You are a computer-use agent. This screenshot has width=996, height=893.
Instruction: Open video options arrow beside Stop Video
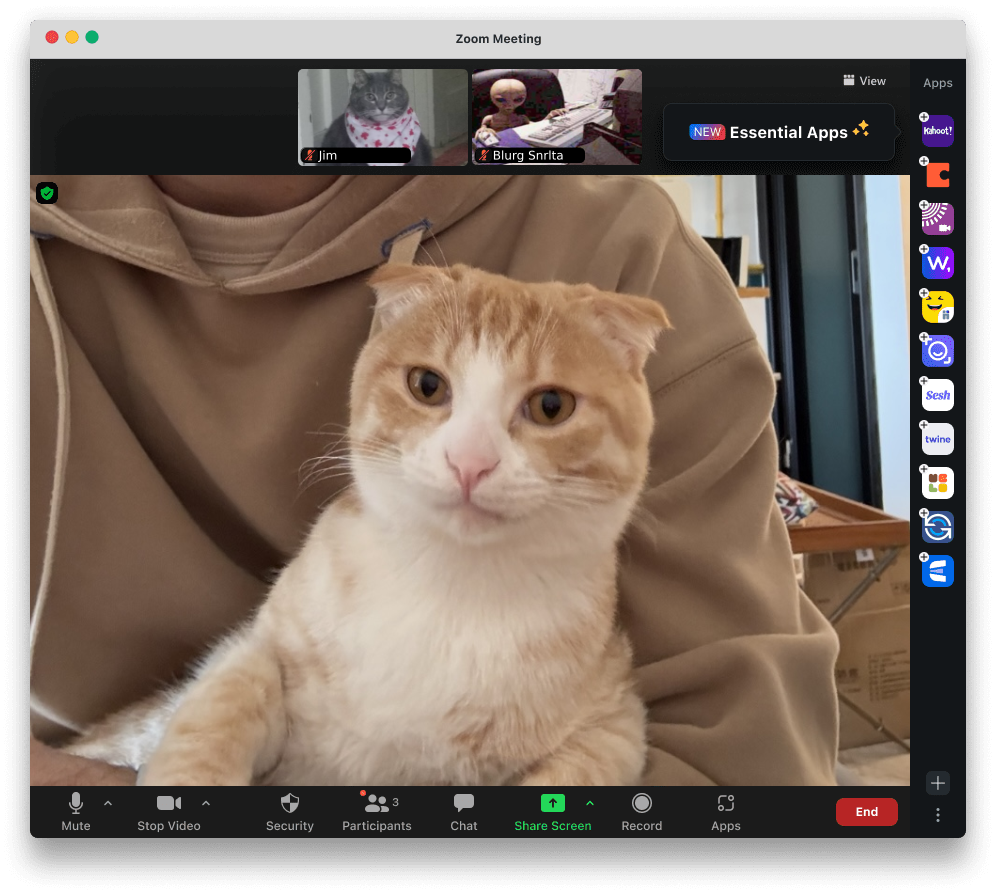206,803
